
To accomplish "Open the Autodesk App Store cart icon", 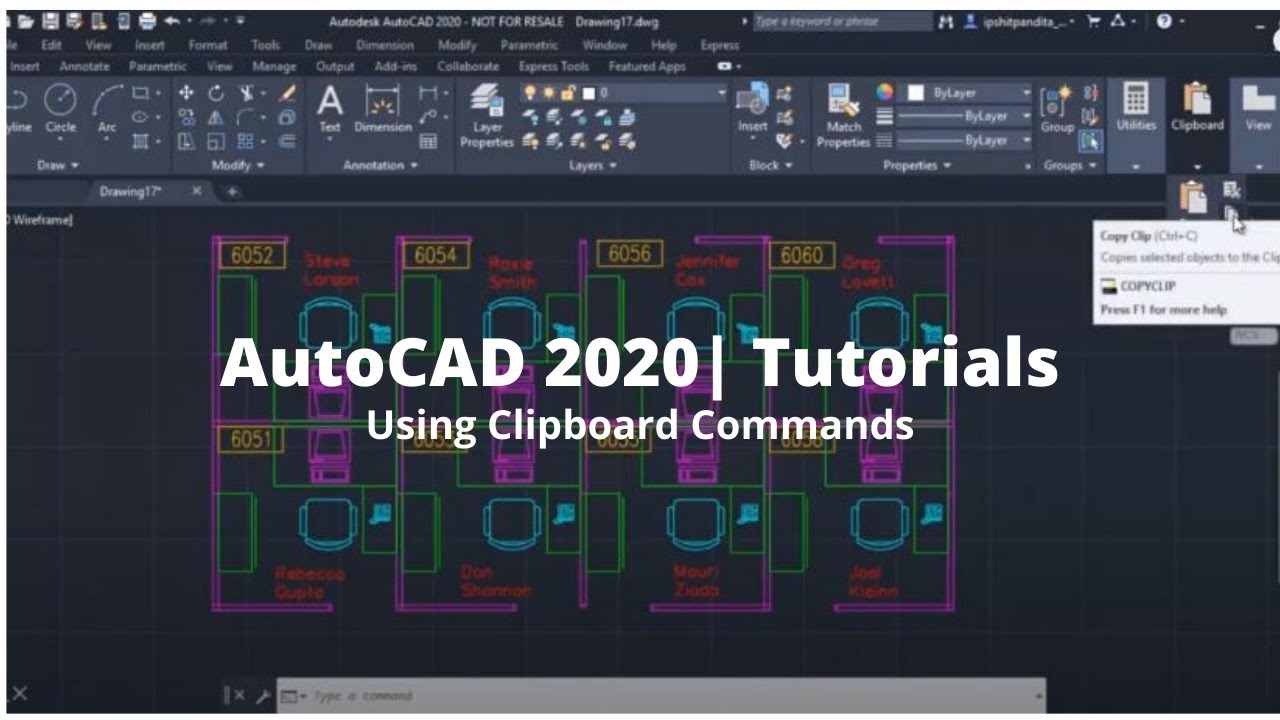I will [x=1093, y=21].
